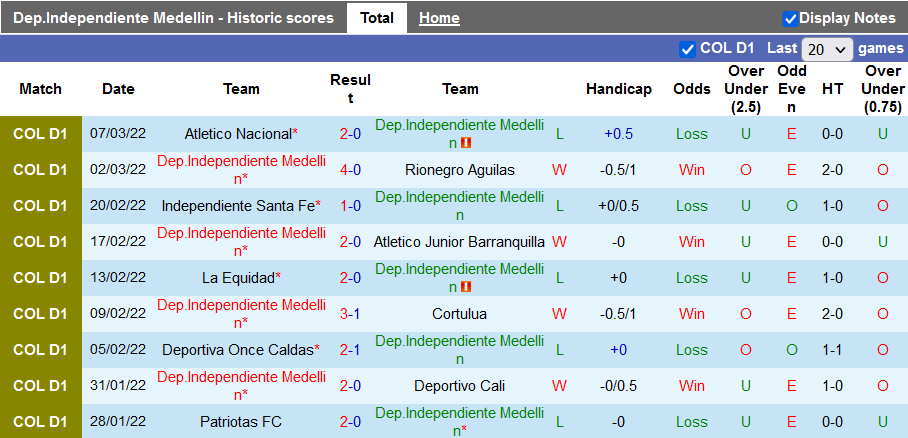The height and width of the screenshot is (438, 908).
Task: Click the red card icon beside Medellin
Action: 466,144
